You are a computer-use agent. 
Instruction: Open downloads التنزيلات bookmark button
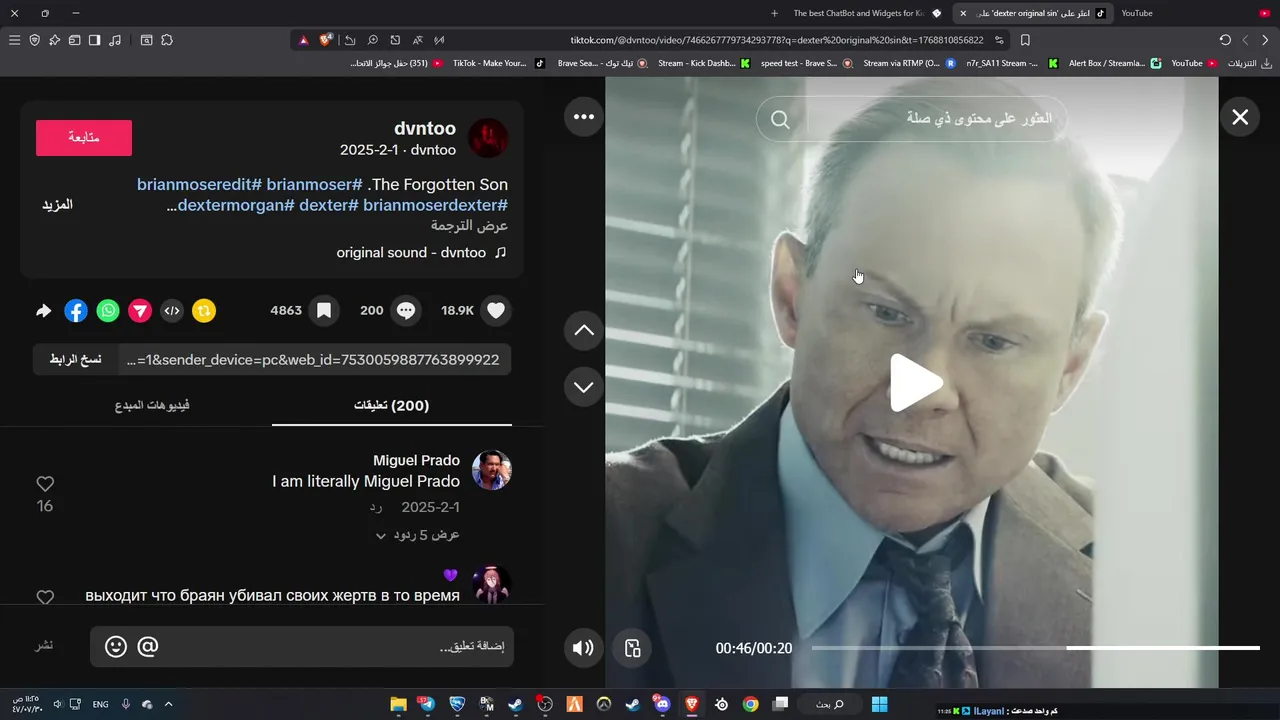coord(1250,63)
